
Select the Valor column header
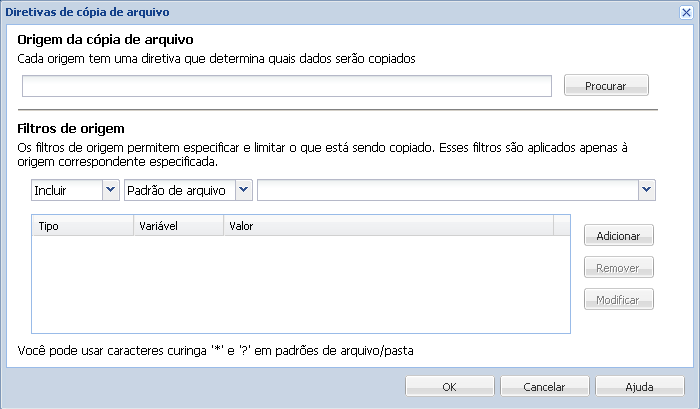tap(388, 227)
